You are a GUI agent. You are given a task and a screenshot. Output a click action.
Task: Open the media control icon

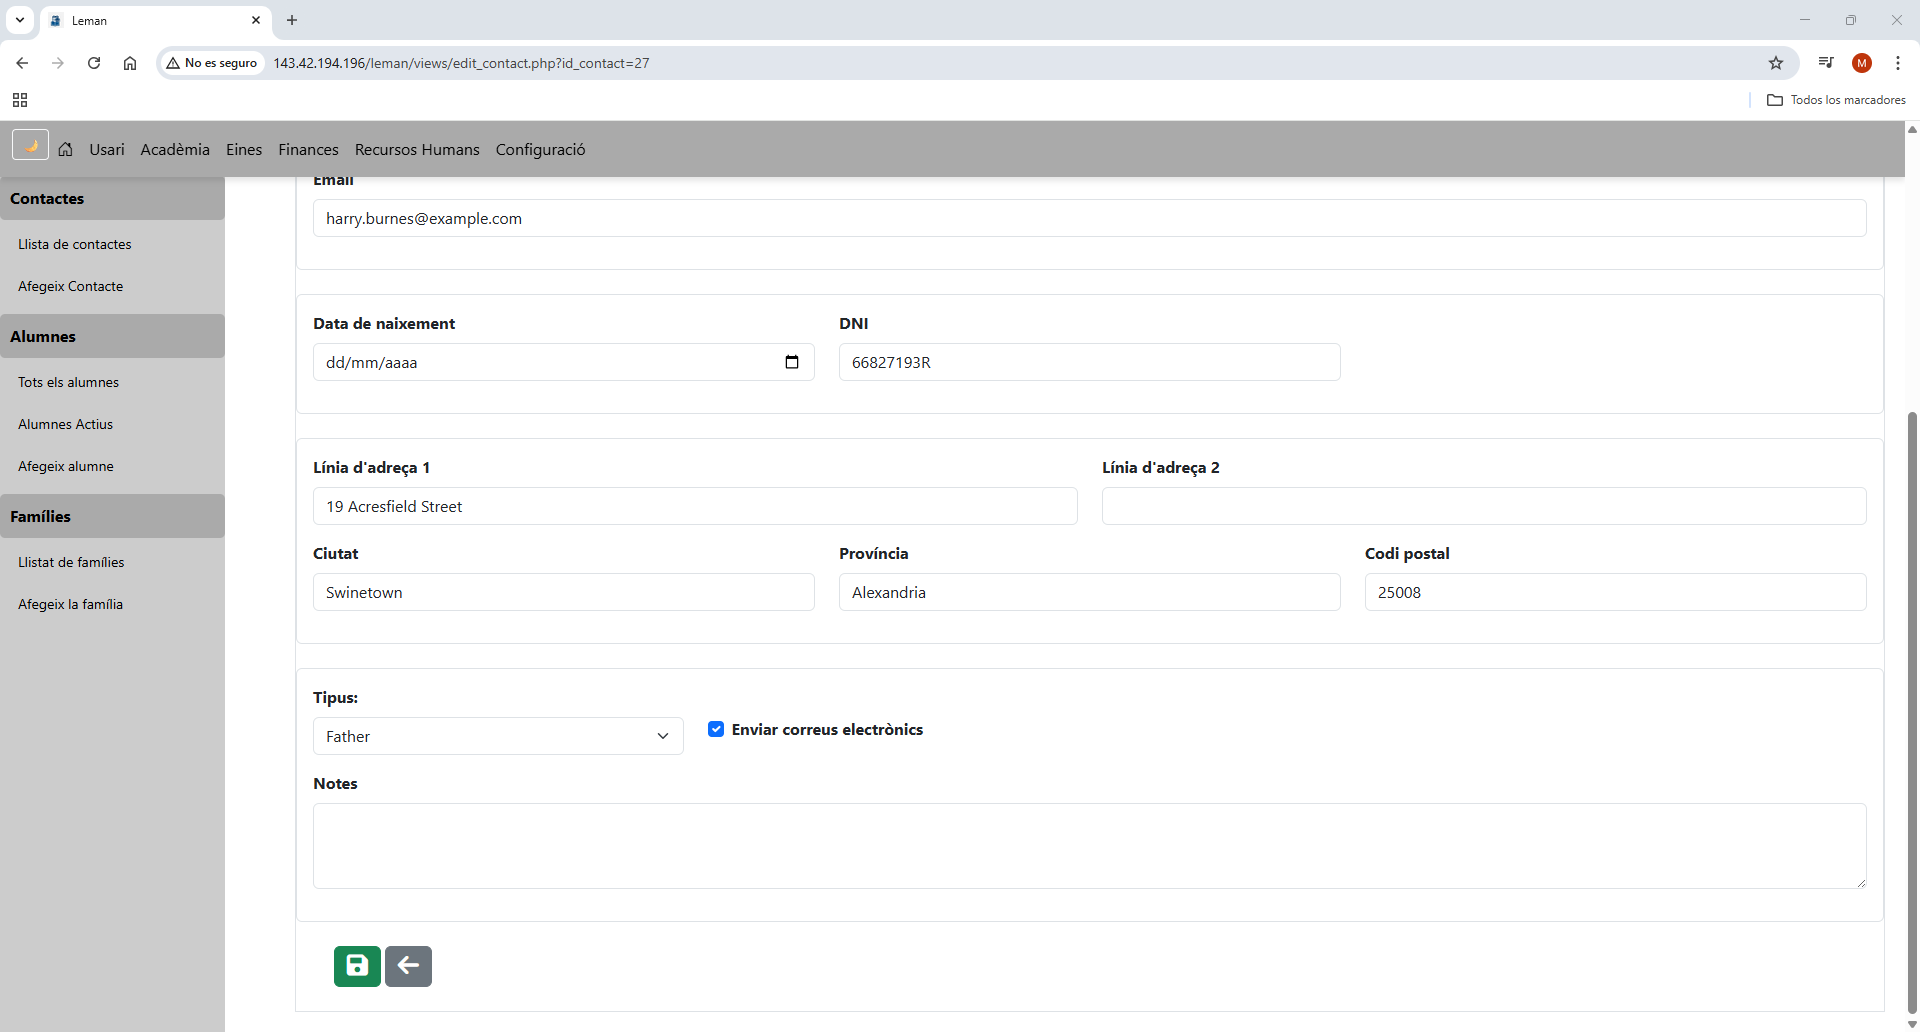point(1826,63)
